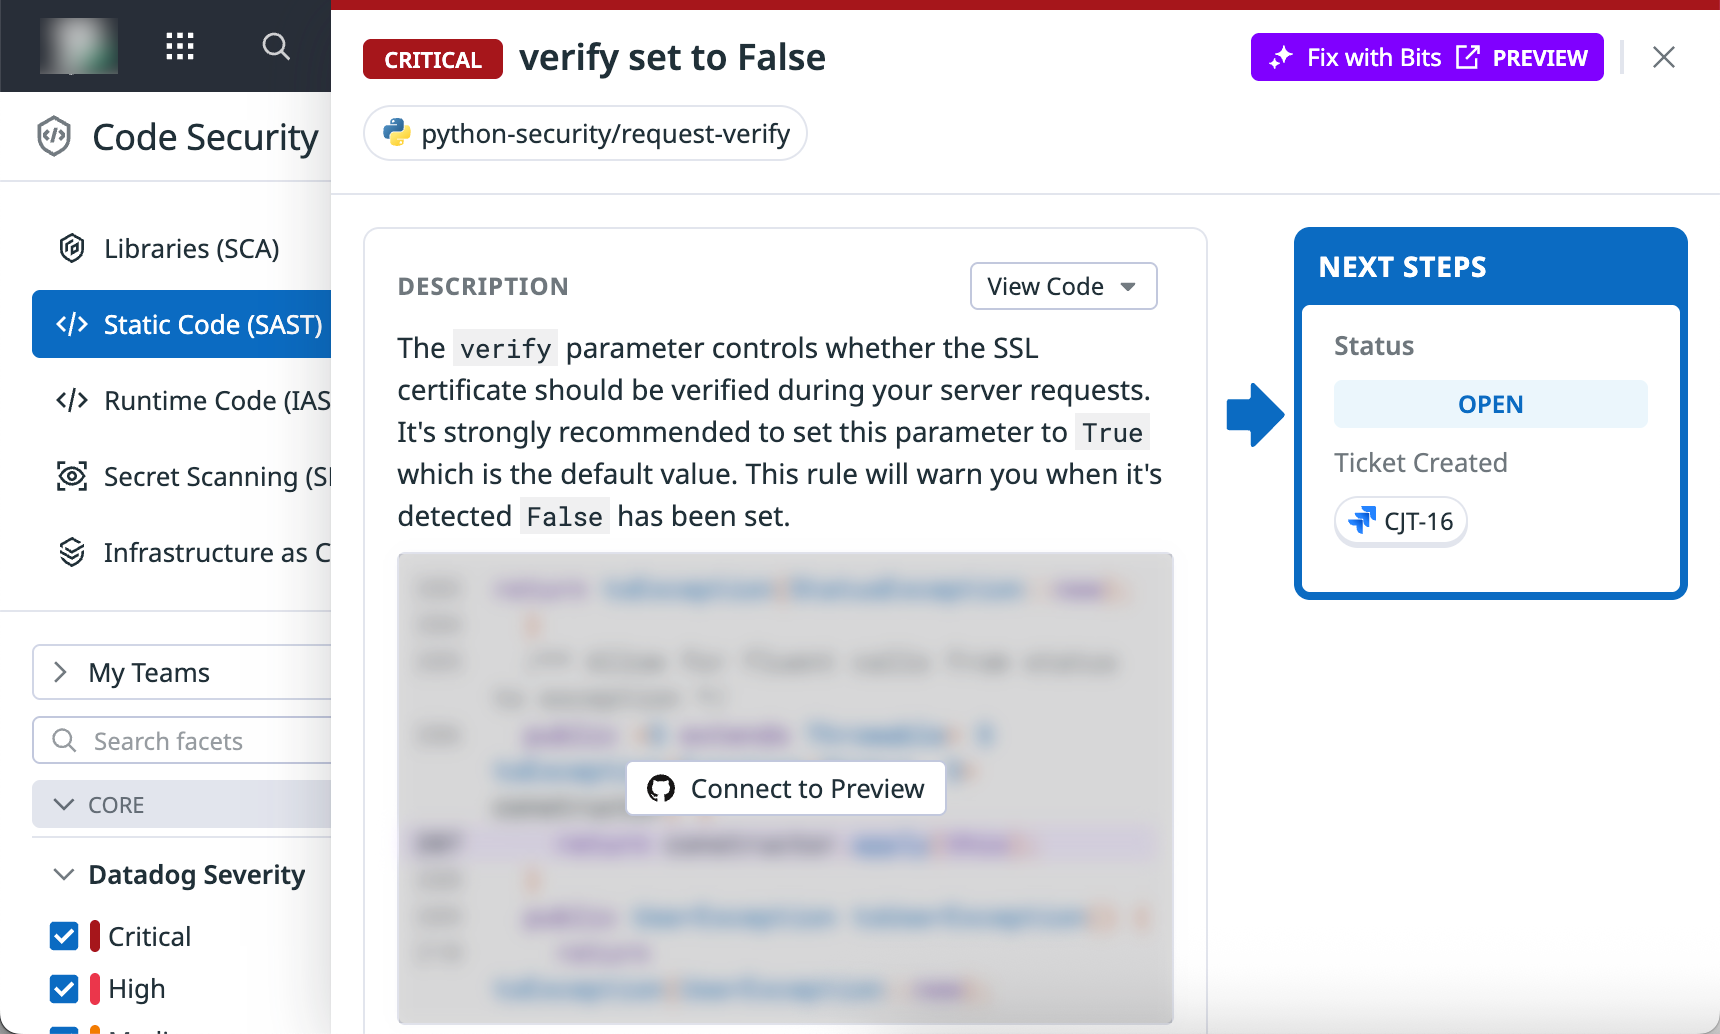Uncheck the High severity checkbox
Screen dimensions: 1720x1034
tap(64, 988)
